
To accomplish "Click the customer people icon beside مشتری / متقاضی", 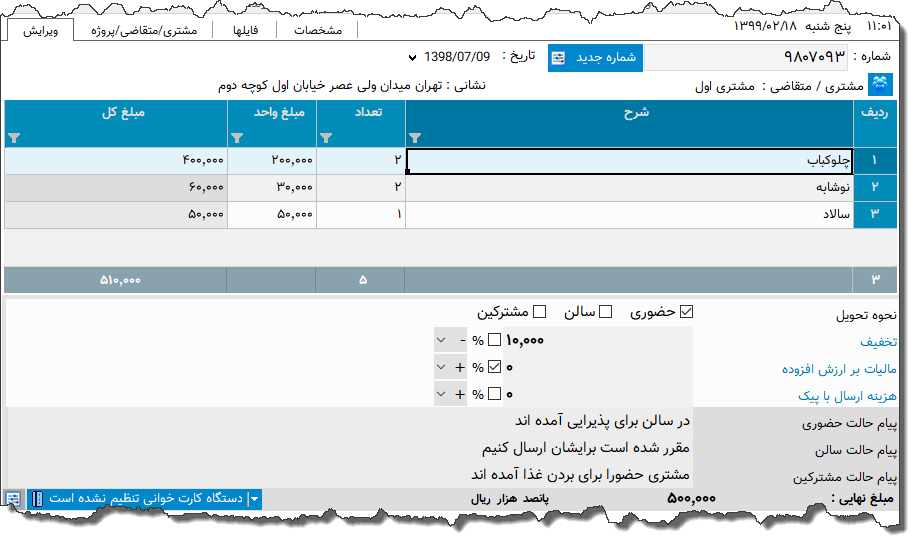I will pos(880,85).
